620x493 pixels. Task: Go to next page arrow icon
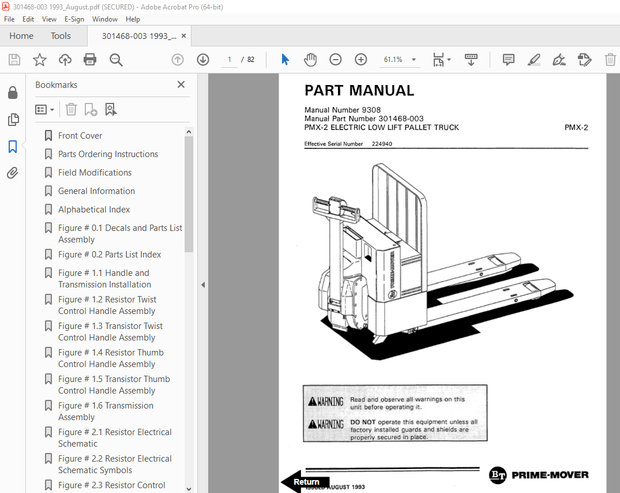point(203,60)
